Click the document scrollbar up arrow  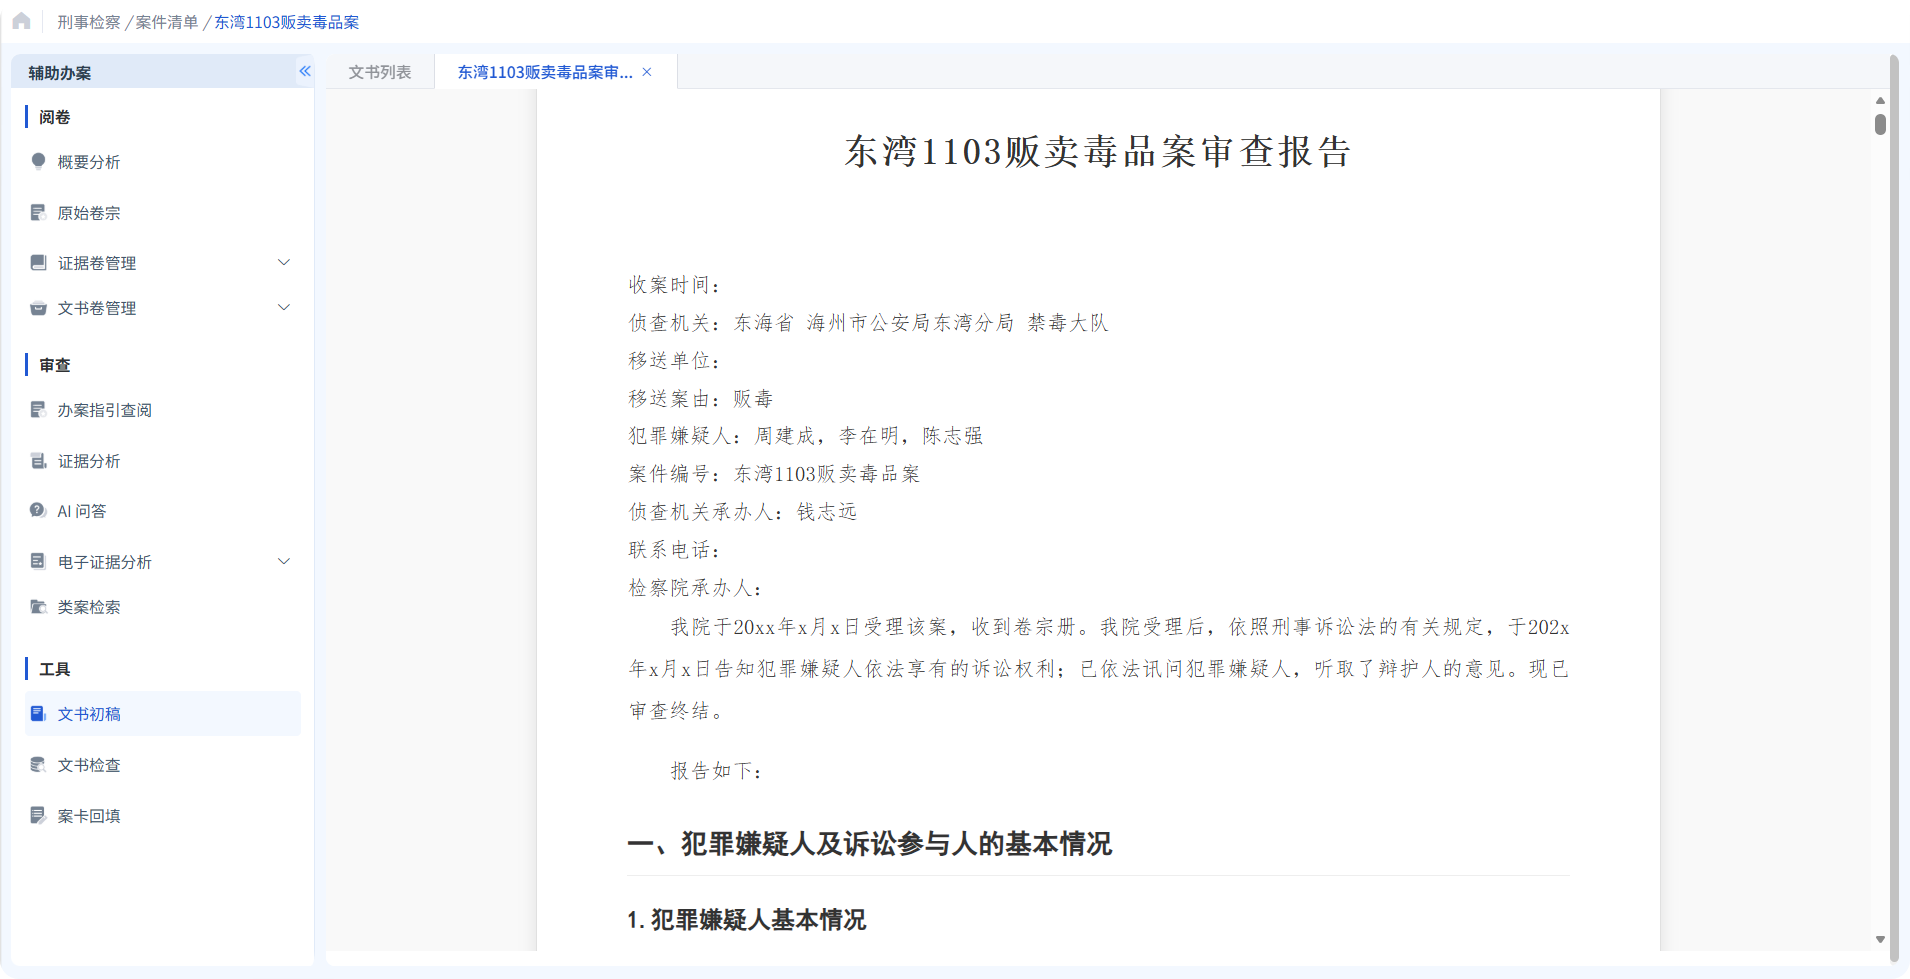point(1880,100)
